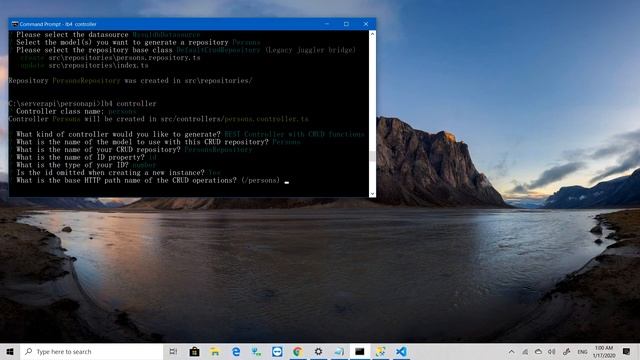640x360 pixels.
Task: Show hidden system tray icons
Action: coord(511,351)
